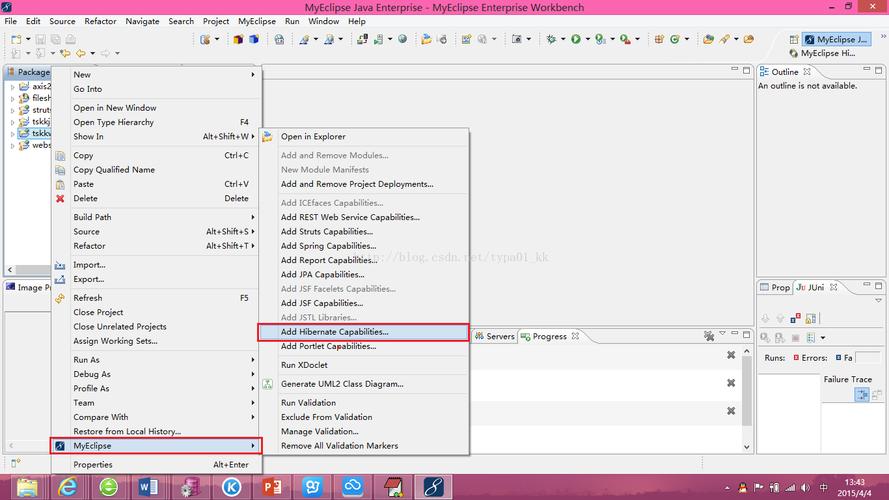Click the Copy icon in context menu
The width and height of the screenshot is (889, 500).
(60, 155)
